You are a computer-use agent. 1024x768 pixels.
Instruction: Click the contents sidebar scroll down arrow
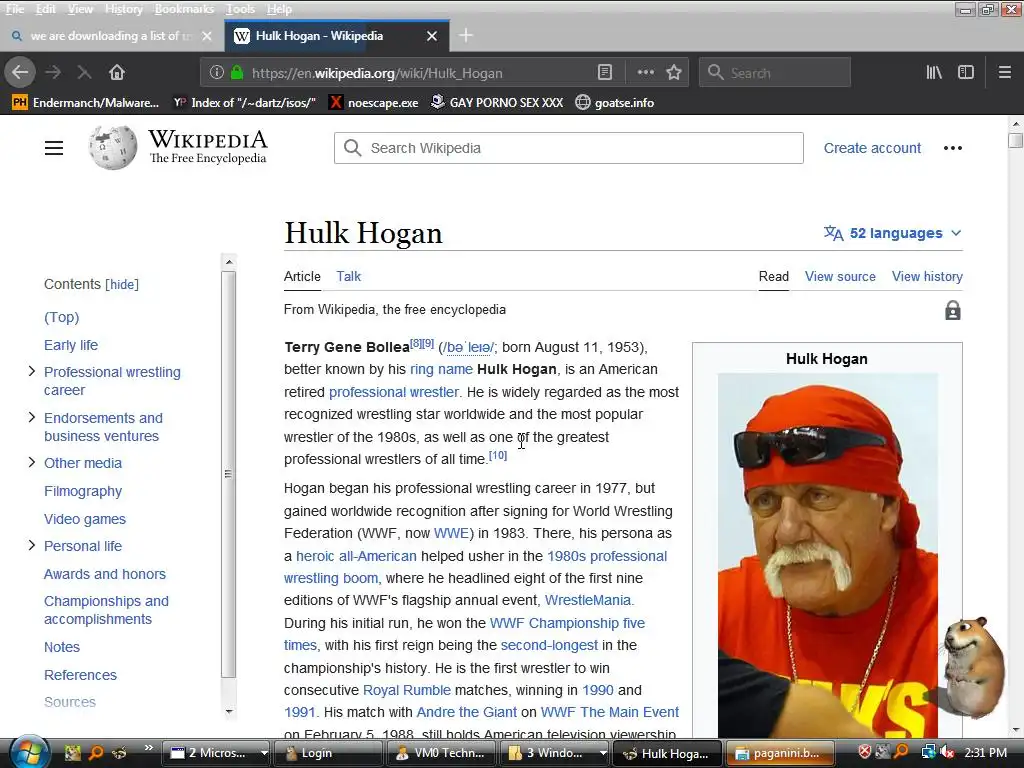tap(229, 711)
